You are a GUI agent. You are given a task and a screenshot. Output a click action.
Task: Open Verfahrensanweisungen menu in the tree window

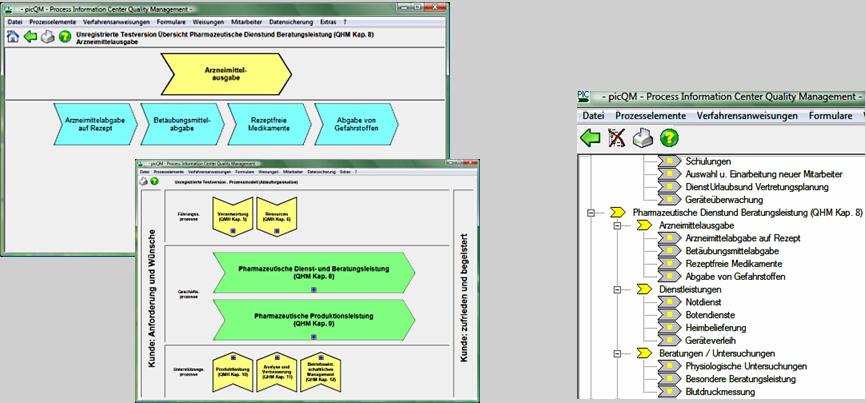pyautogui.click(x=747, y=116)
